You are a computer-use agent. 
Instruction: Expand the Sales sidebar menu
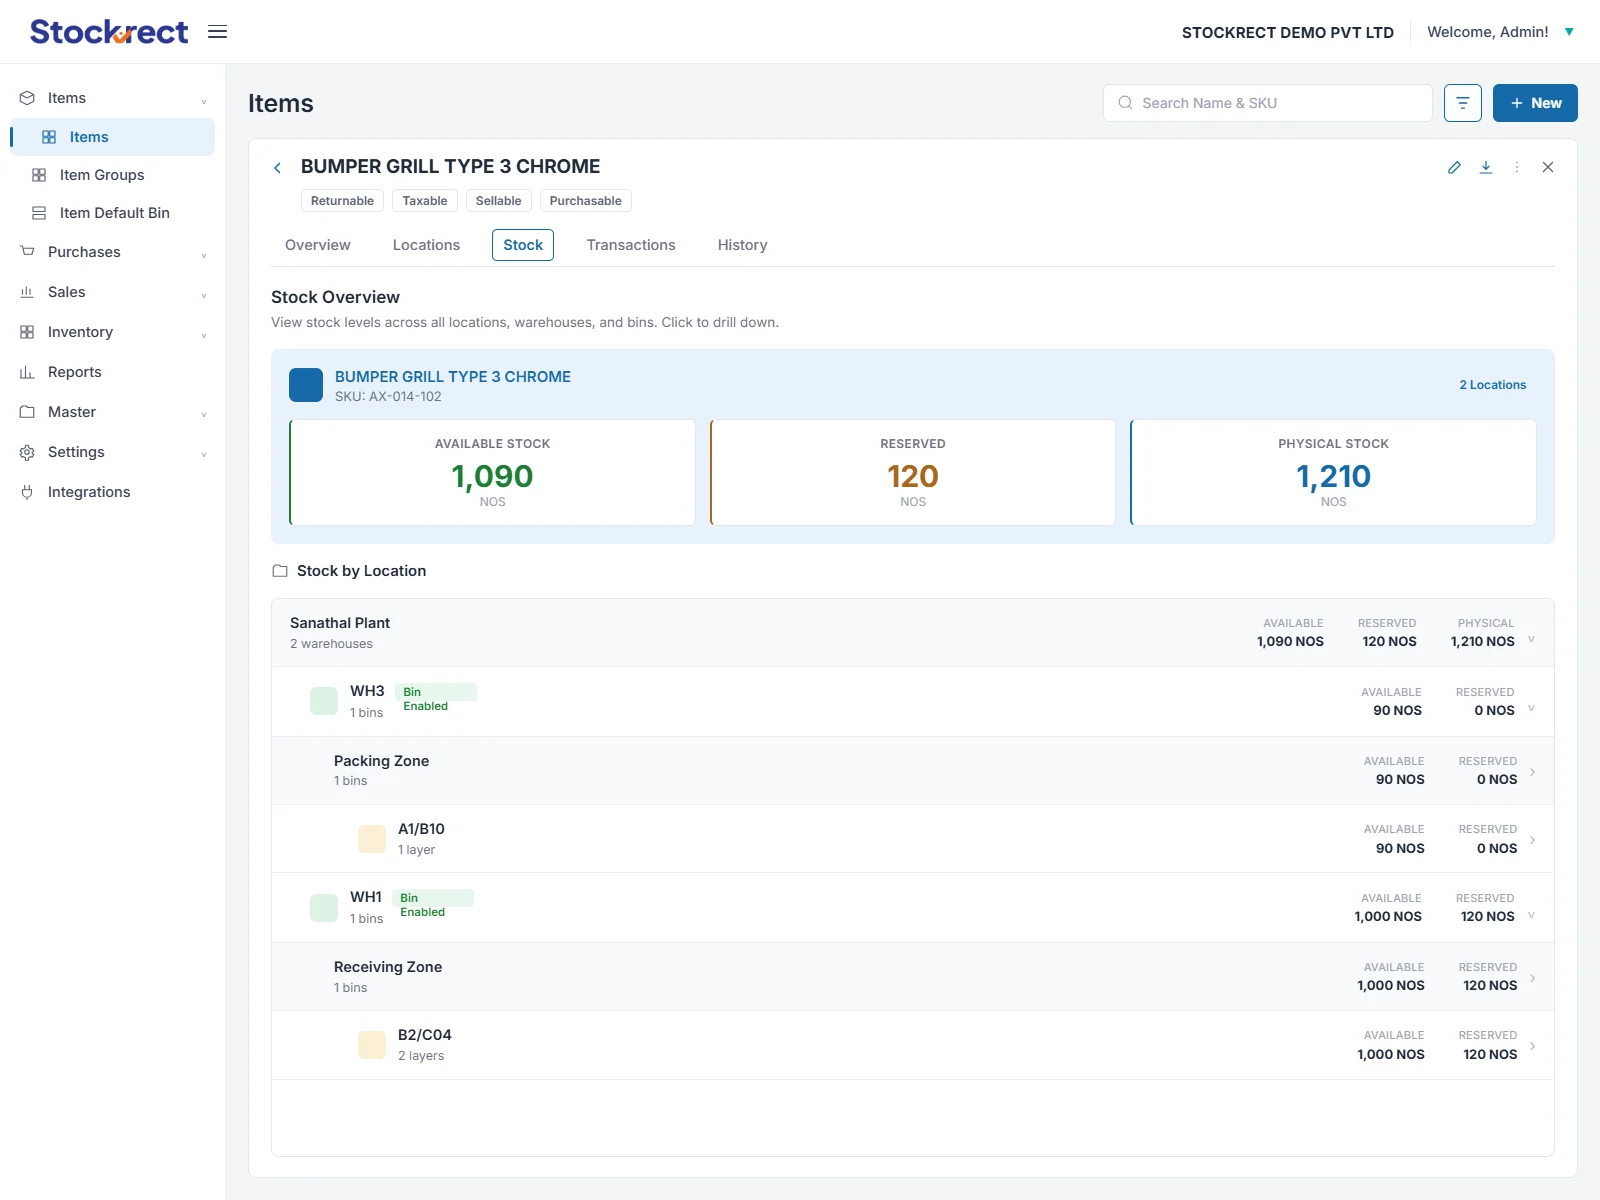pos(204,295)
